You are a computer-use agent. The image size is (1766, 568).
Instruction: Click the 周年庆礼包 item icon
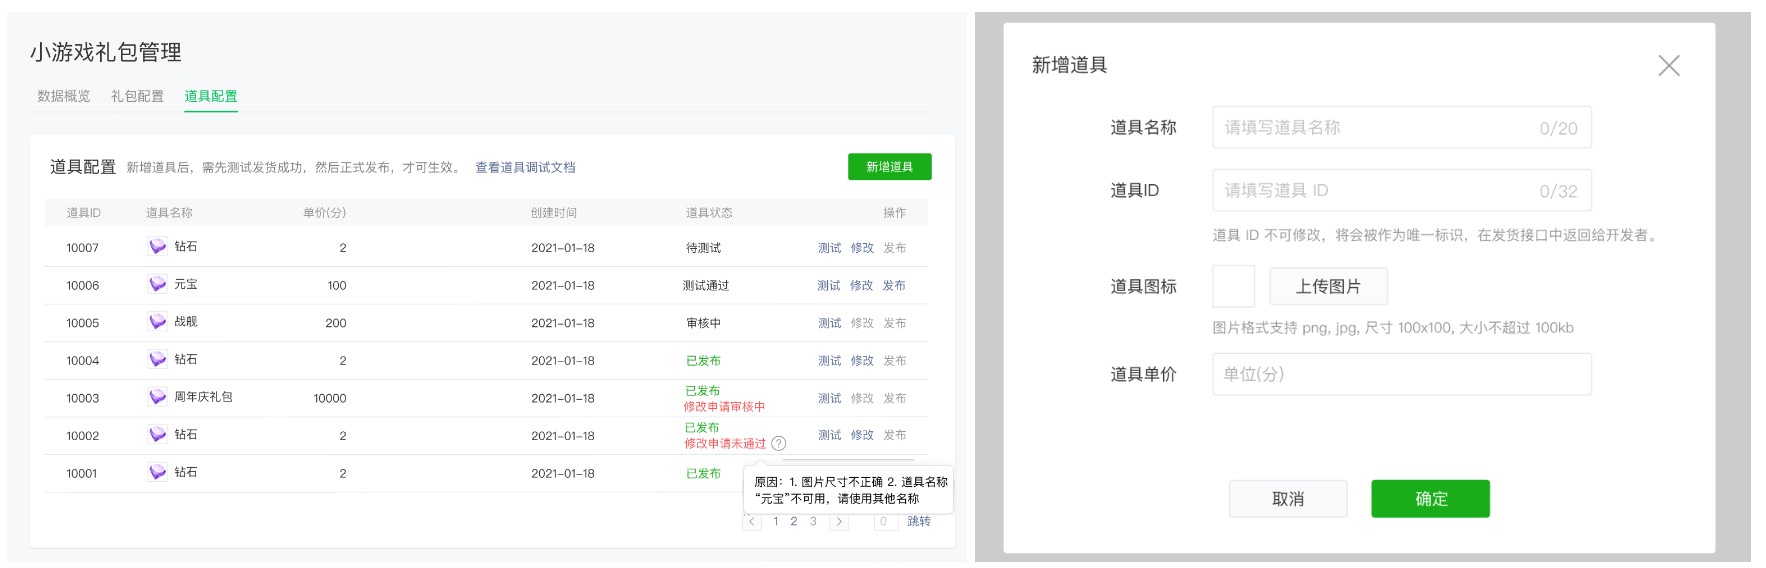(x=157, y=397)
